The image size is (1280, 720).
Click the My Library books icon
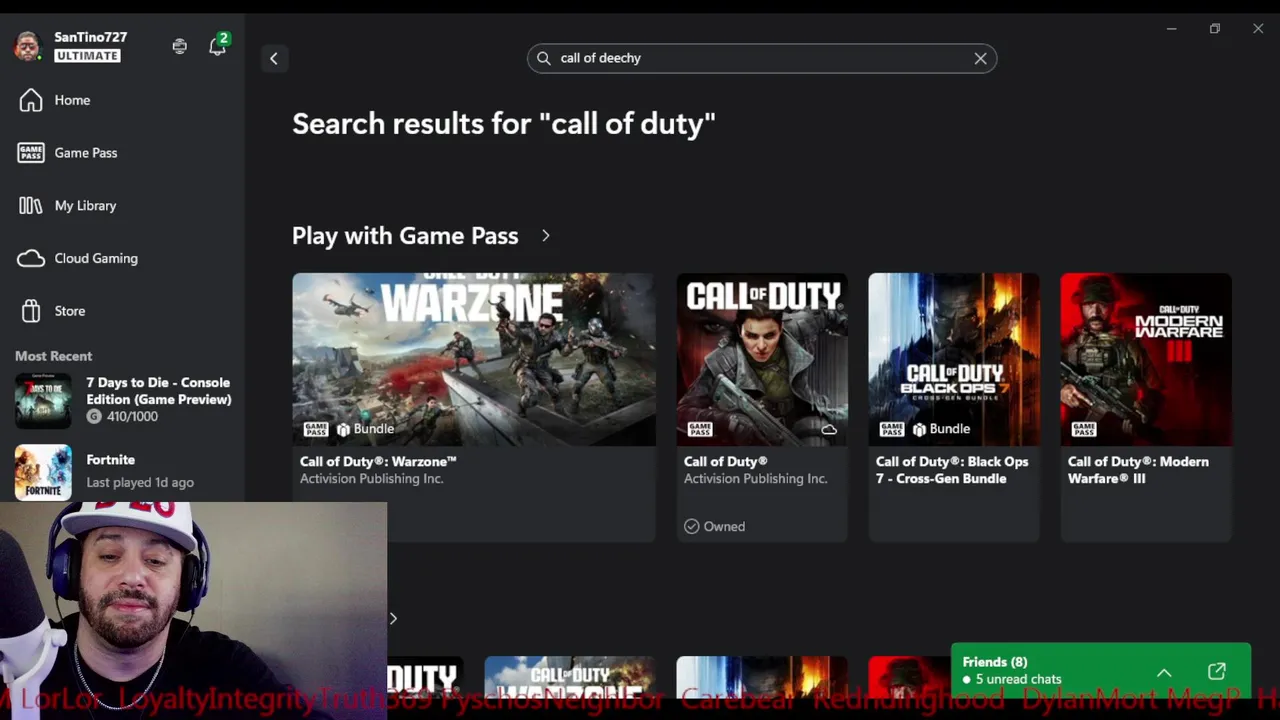pyautogui.click(x=31, y=205)
